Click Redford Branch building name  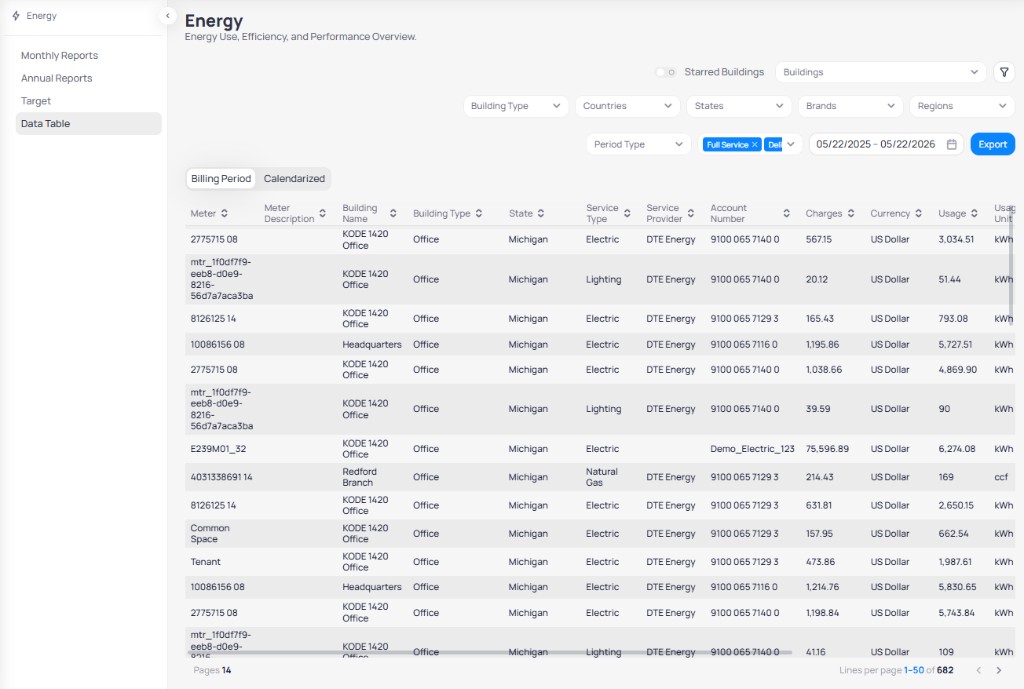pyautogui.click(x=359, y=477)
